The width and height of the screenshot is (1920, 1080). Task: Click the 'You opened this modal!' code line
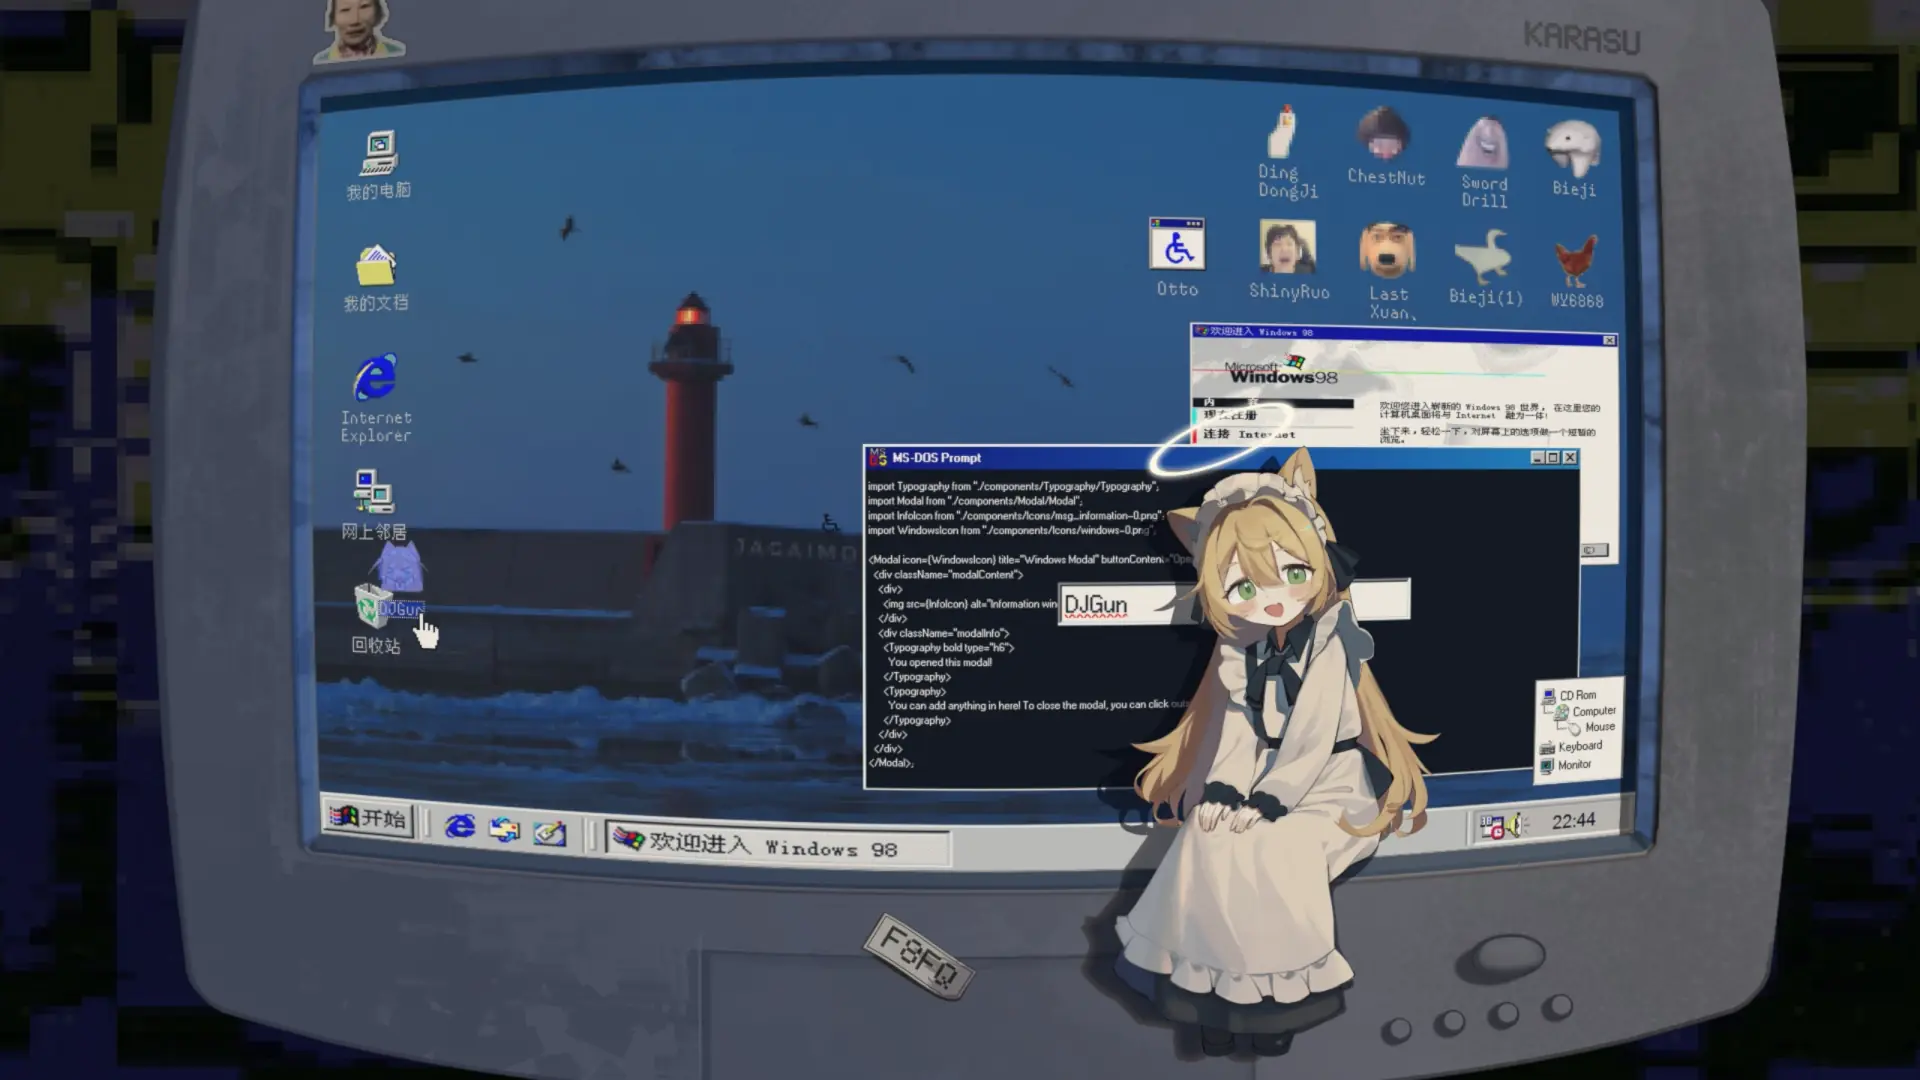point(940,662)
